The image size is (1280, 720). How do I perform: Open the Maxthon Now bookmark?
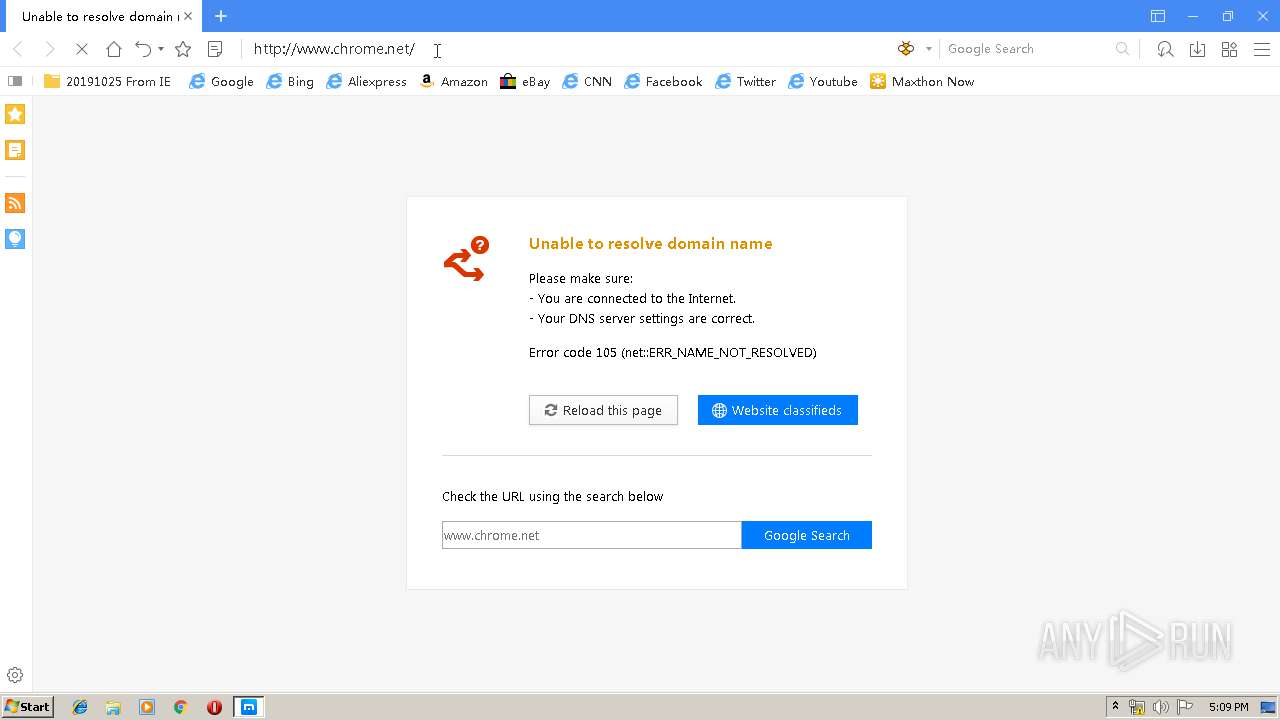[x=922, y=82]
